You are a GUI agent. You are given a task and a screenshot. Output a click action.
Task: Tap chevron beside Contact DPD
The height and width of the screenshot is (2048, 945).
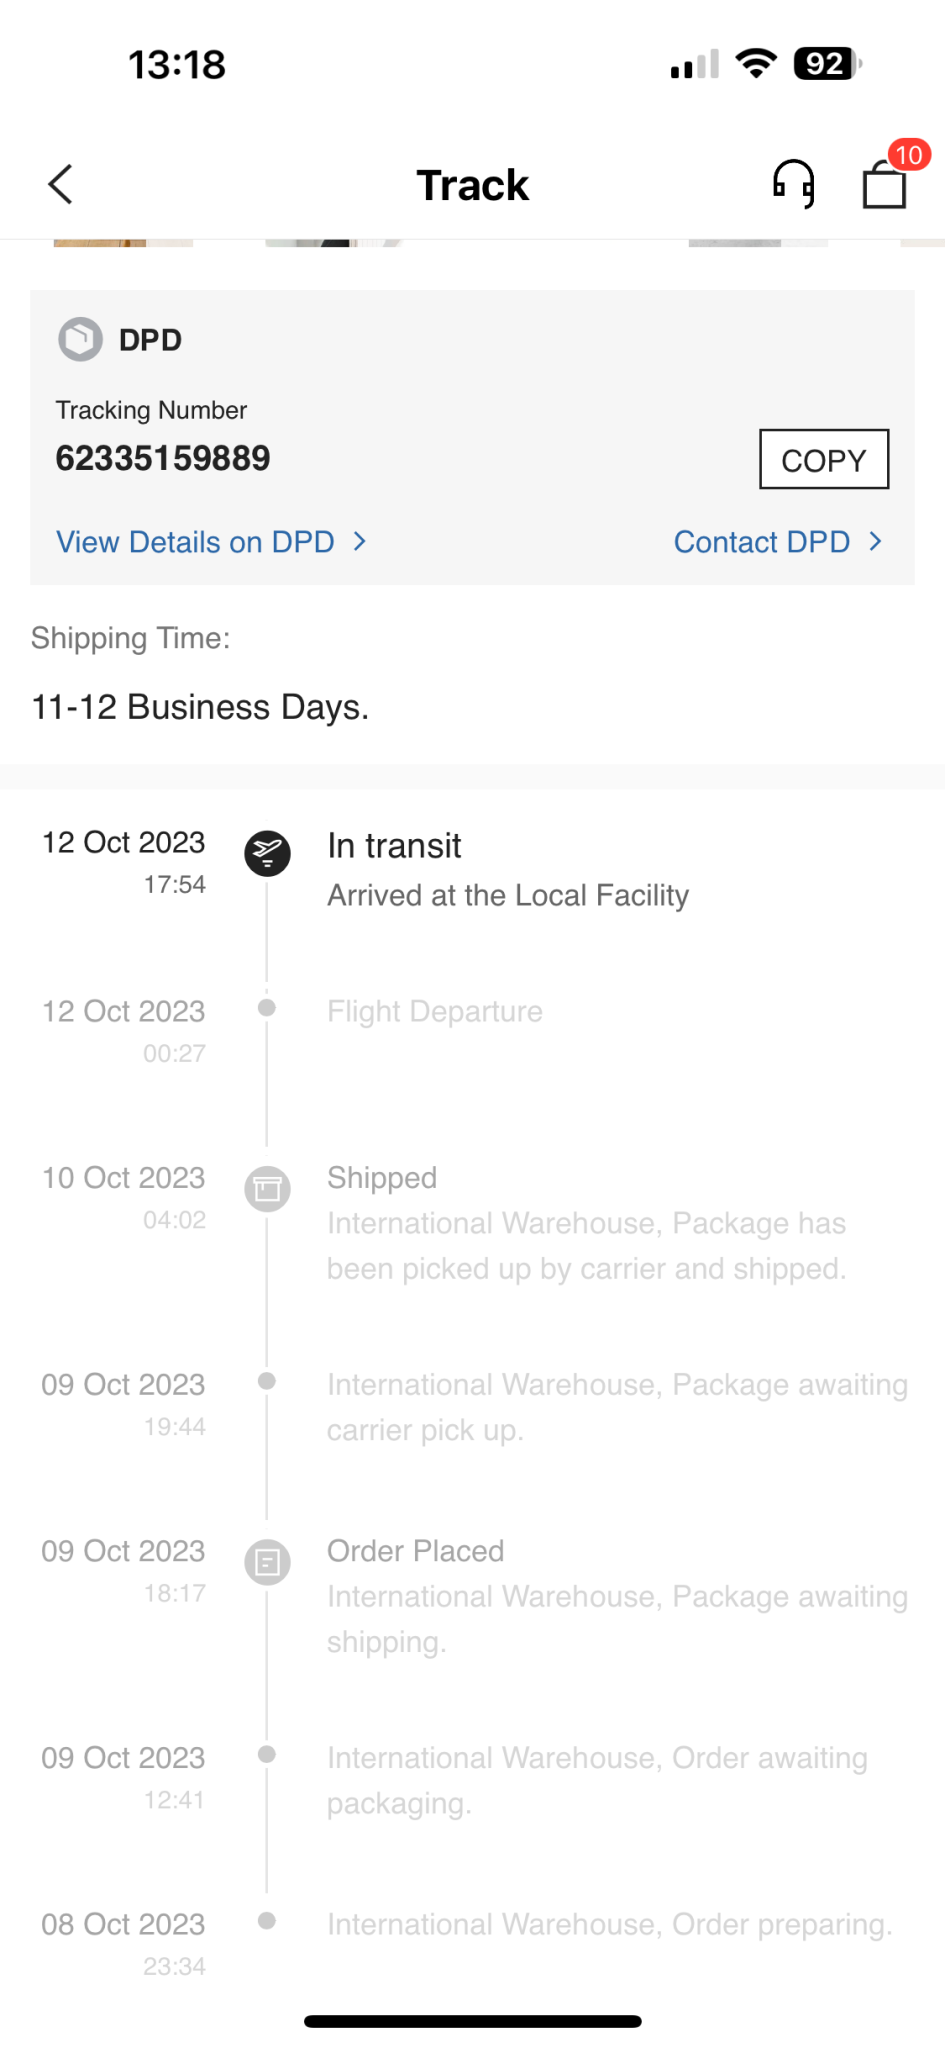tap(876, 542)
